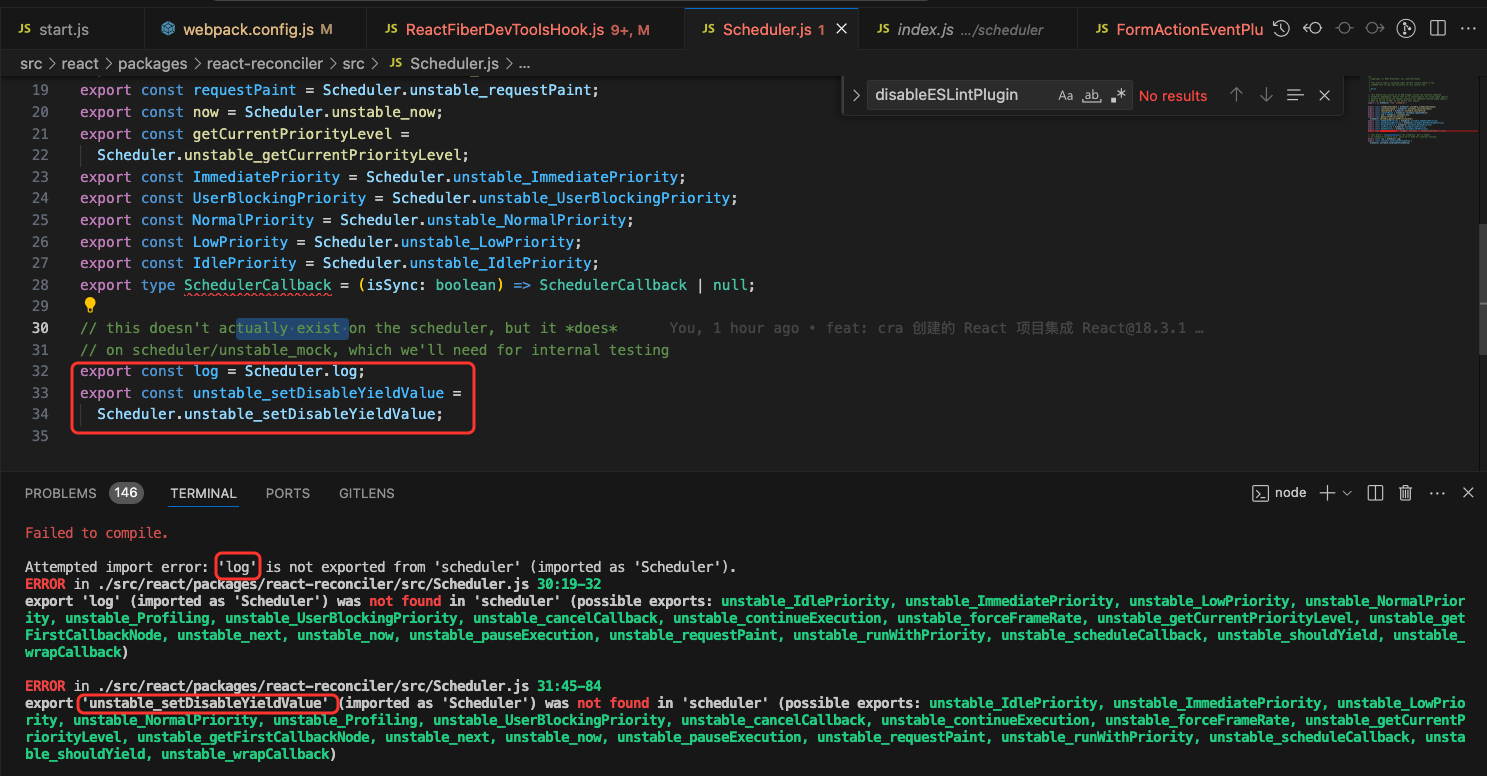Toggle Use Regular Expression option

[x=1118, y=95]
